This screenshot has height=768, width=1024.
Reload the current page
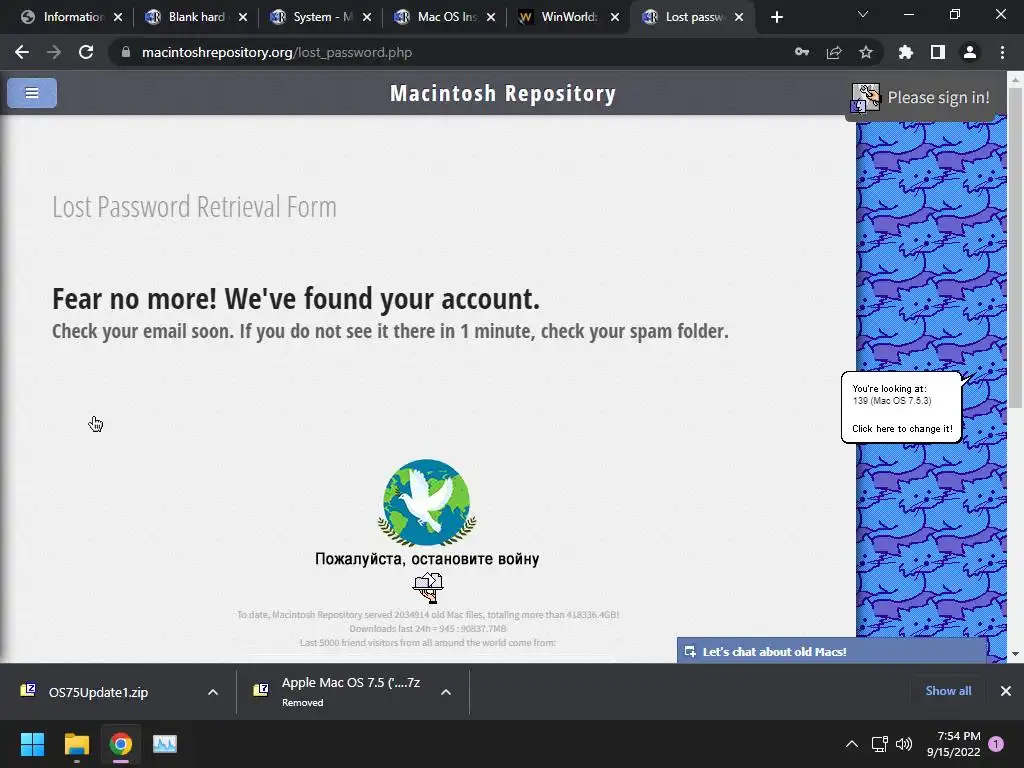[x=86, y=52]
